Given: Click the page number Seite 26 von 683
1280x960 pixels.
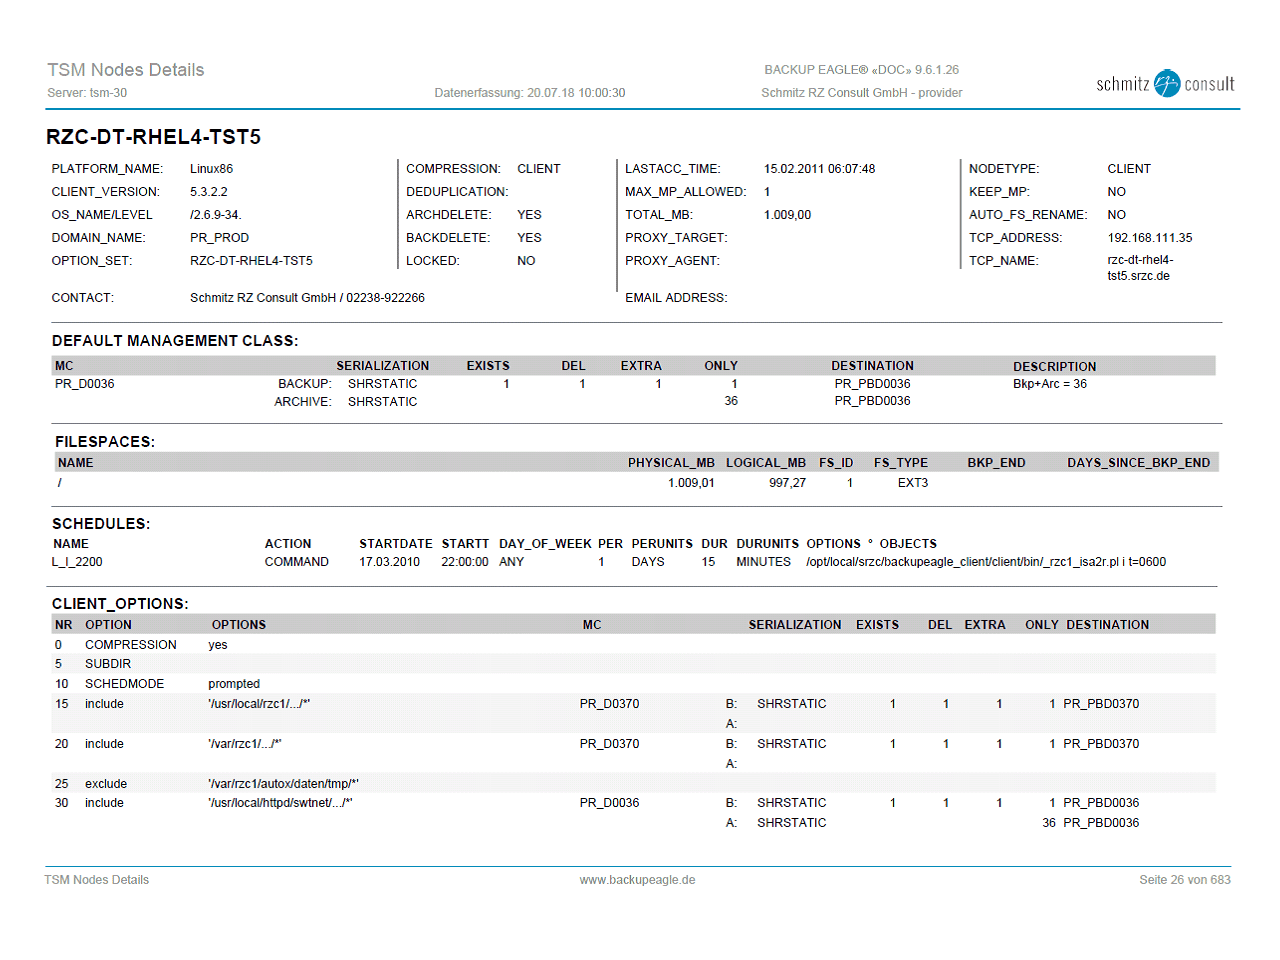Looking at the screenshot, I should pyautogui.click(x=1185, y=880).
